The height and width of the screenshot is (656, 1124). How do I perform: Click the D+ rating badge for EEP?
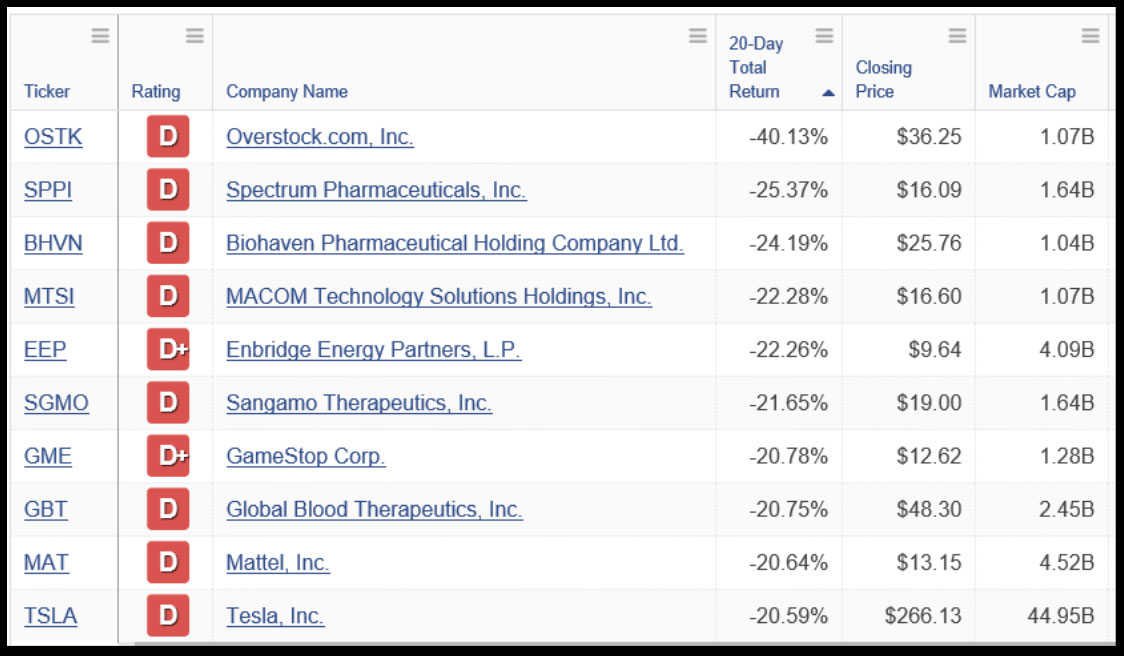tap(168, 349)
